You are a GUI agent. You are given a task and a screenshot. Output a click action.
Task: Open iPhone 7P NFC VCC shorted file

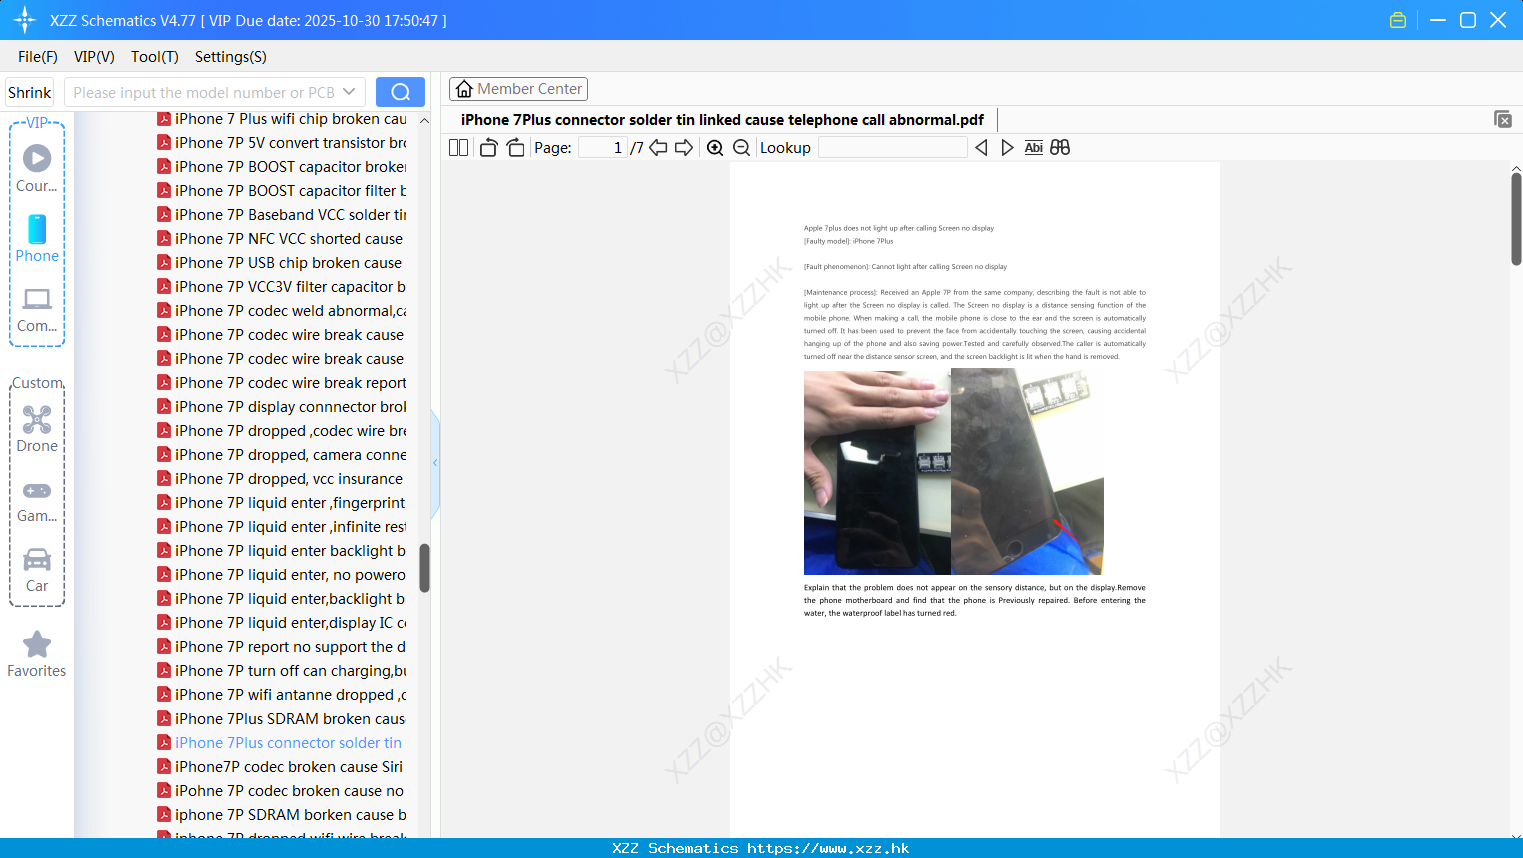pyautogui.click(x=280, y=239)
